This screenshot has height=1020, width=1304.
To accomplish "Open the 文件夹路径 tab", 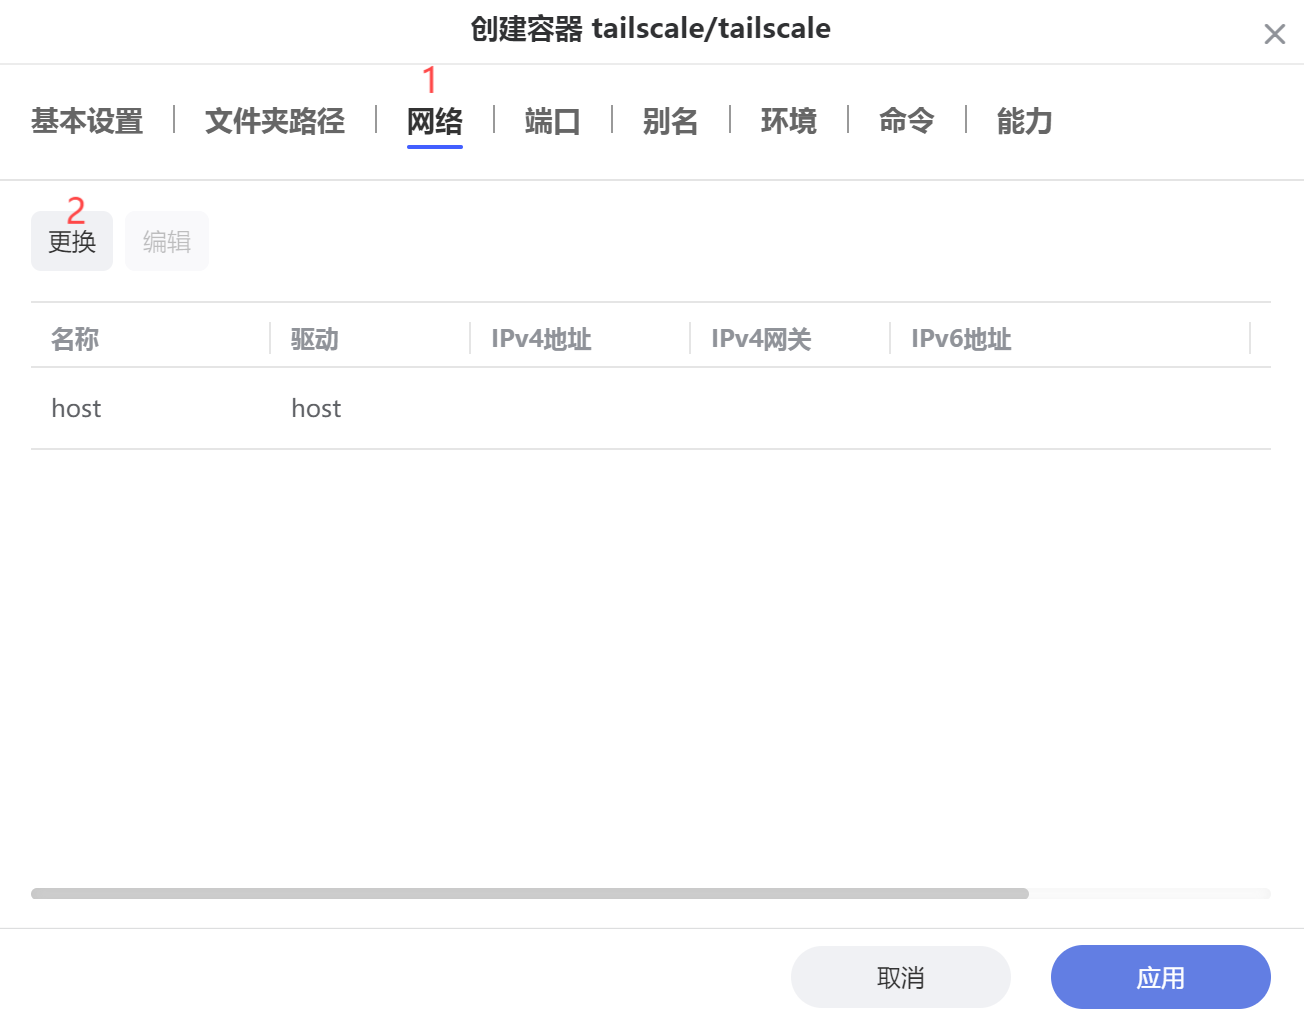I will [275, 121].
